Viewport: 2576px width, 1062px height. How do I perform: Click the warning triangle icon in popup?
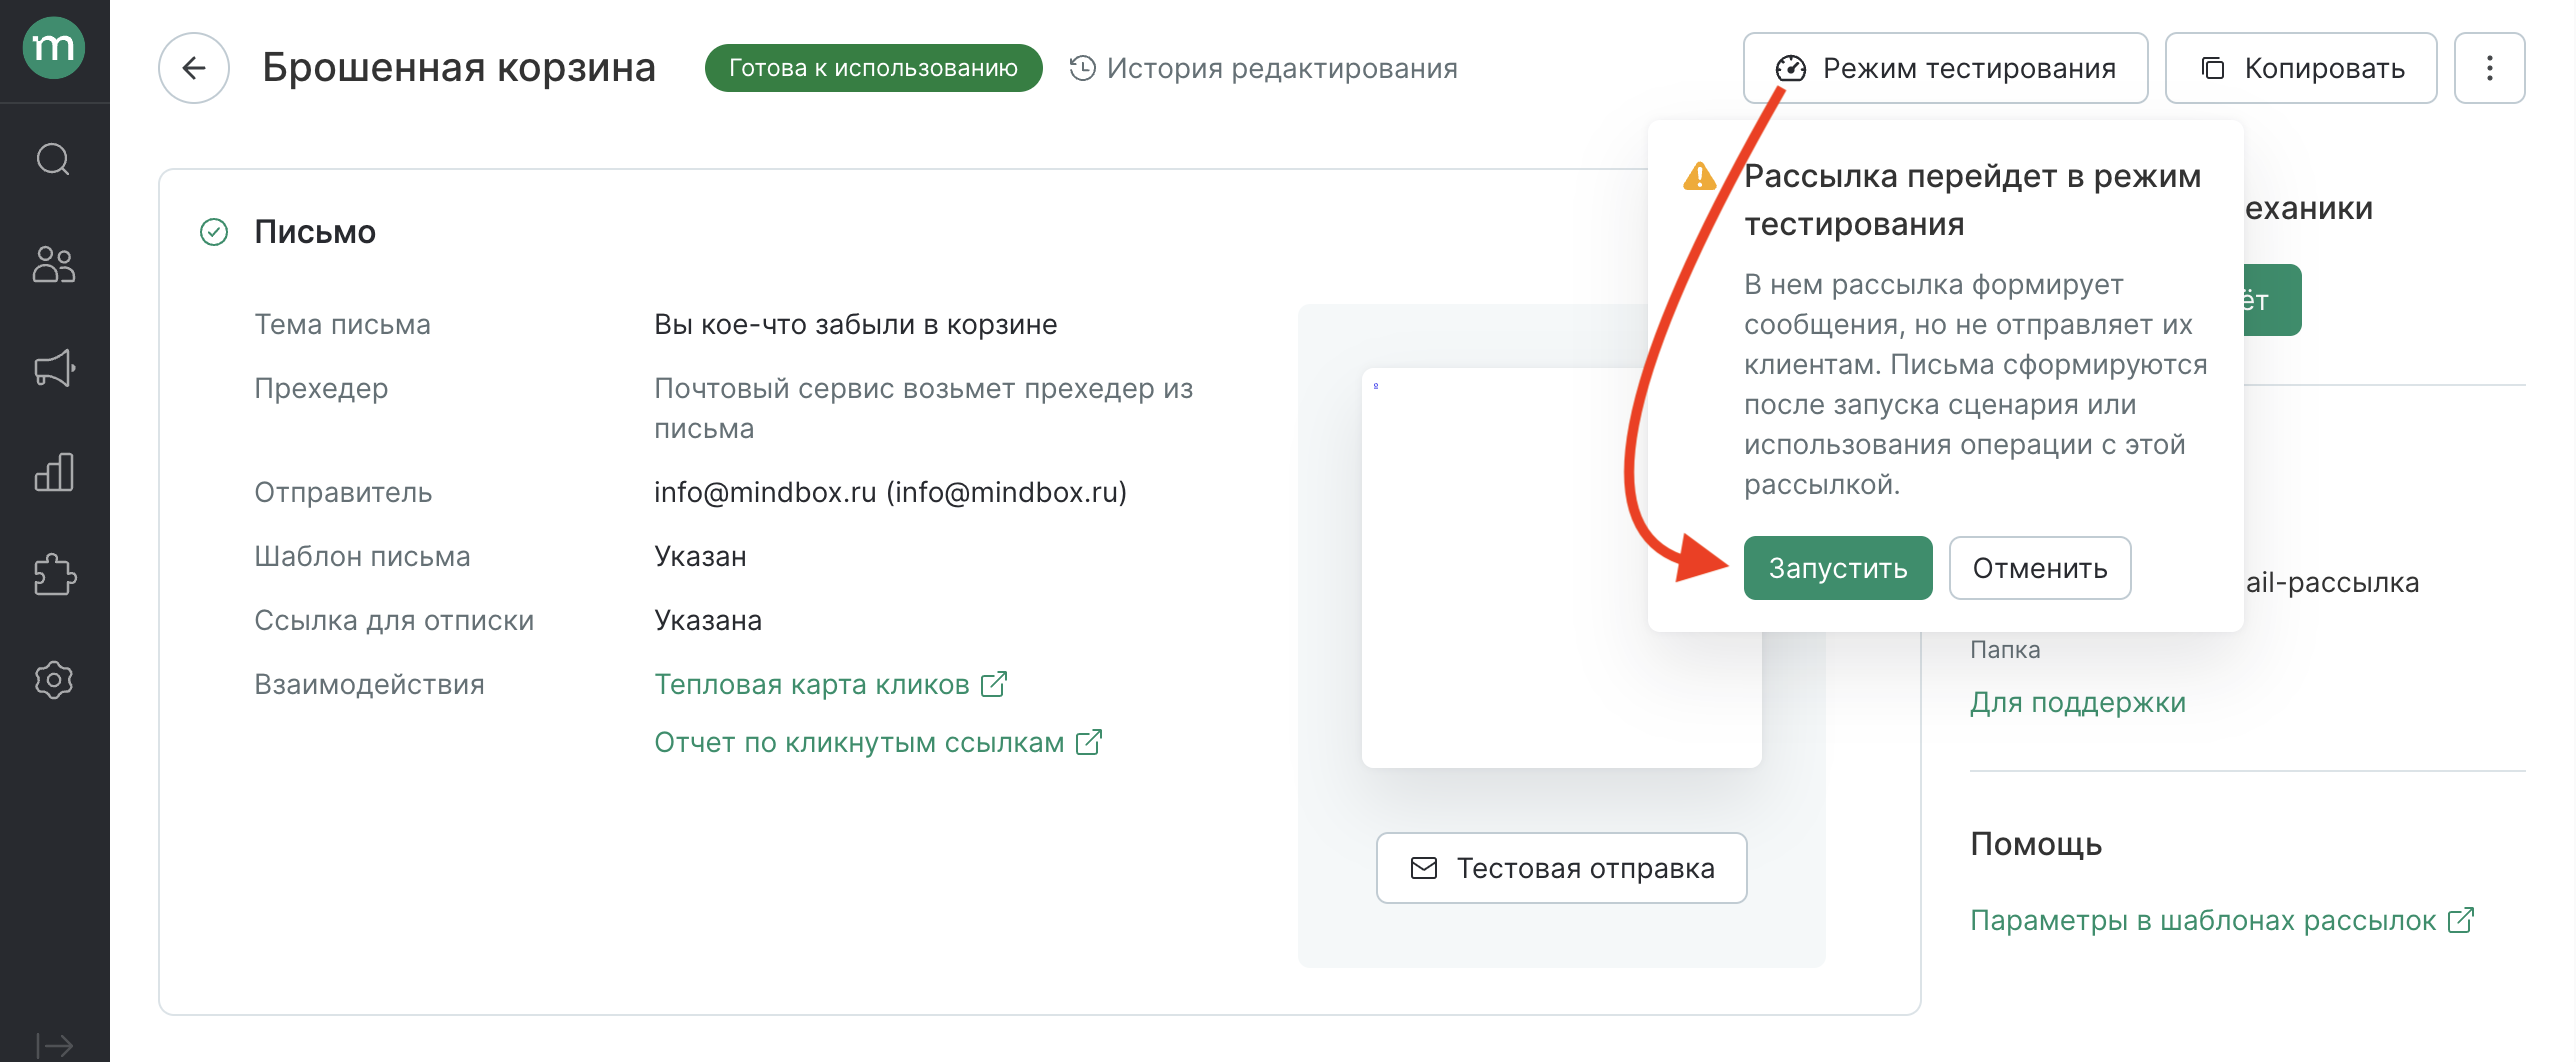click(1699, 176)
